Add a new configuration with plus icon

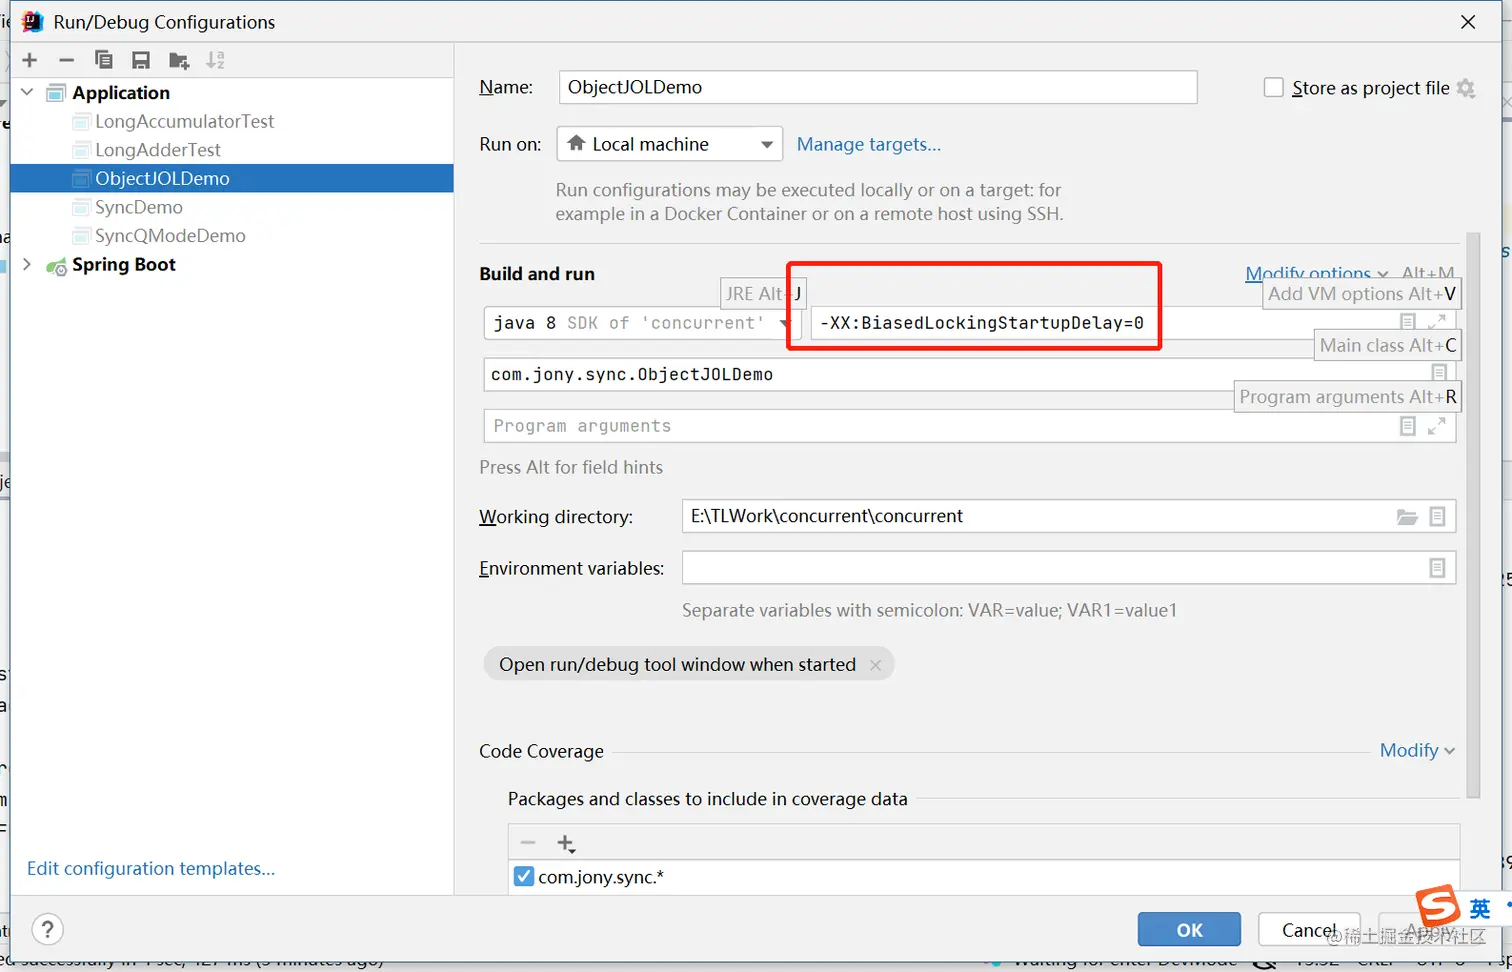point(30,60)
